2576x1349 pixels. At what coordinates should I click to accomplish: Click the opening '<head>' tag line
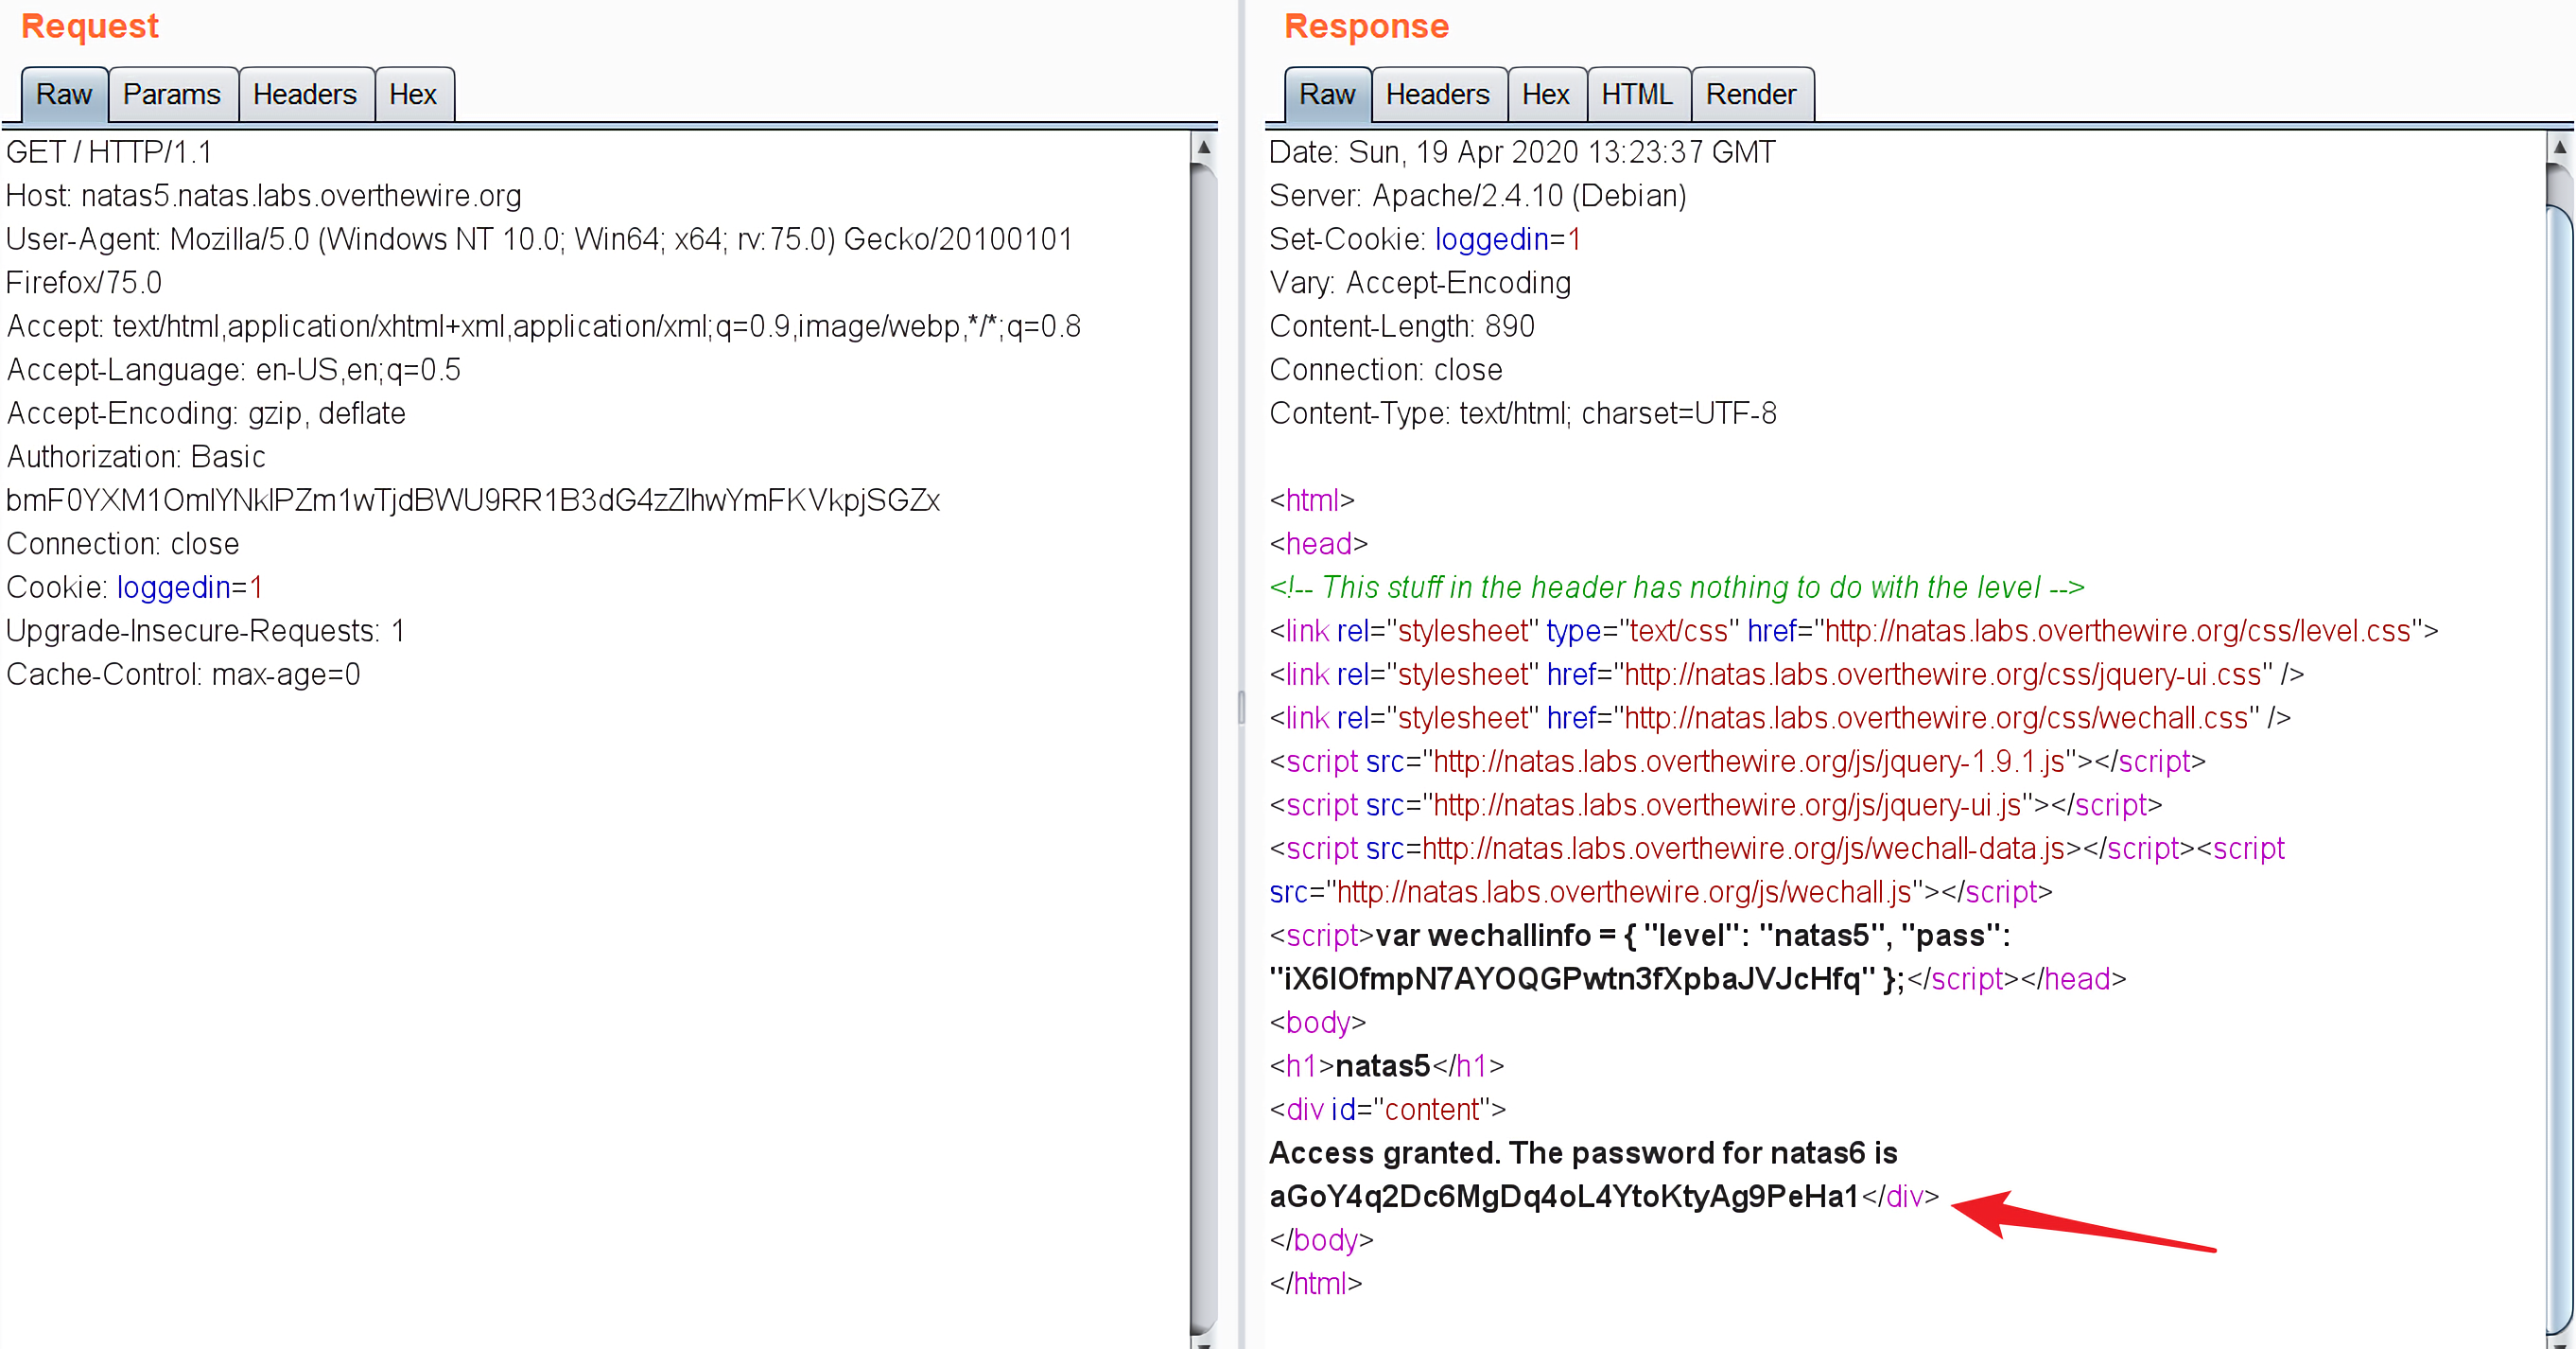pos(1319,544)
